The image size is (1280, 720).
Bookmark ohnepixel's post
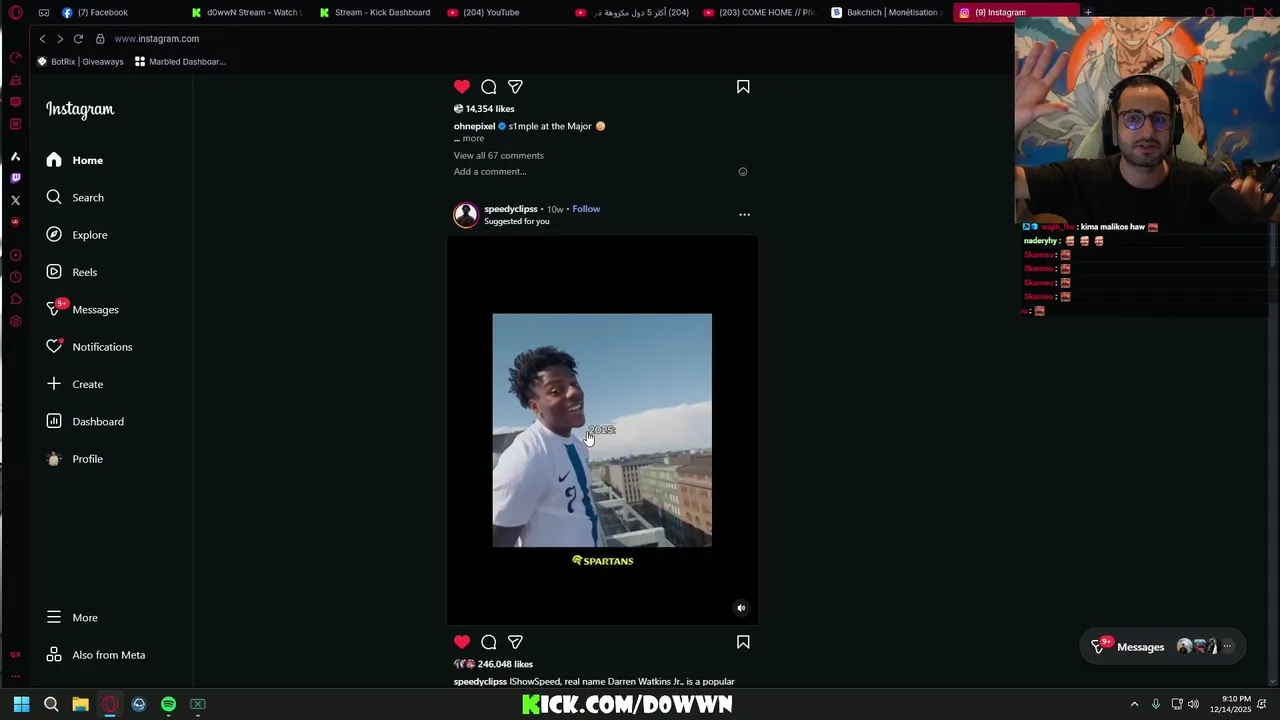[743, 87]
